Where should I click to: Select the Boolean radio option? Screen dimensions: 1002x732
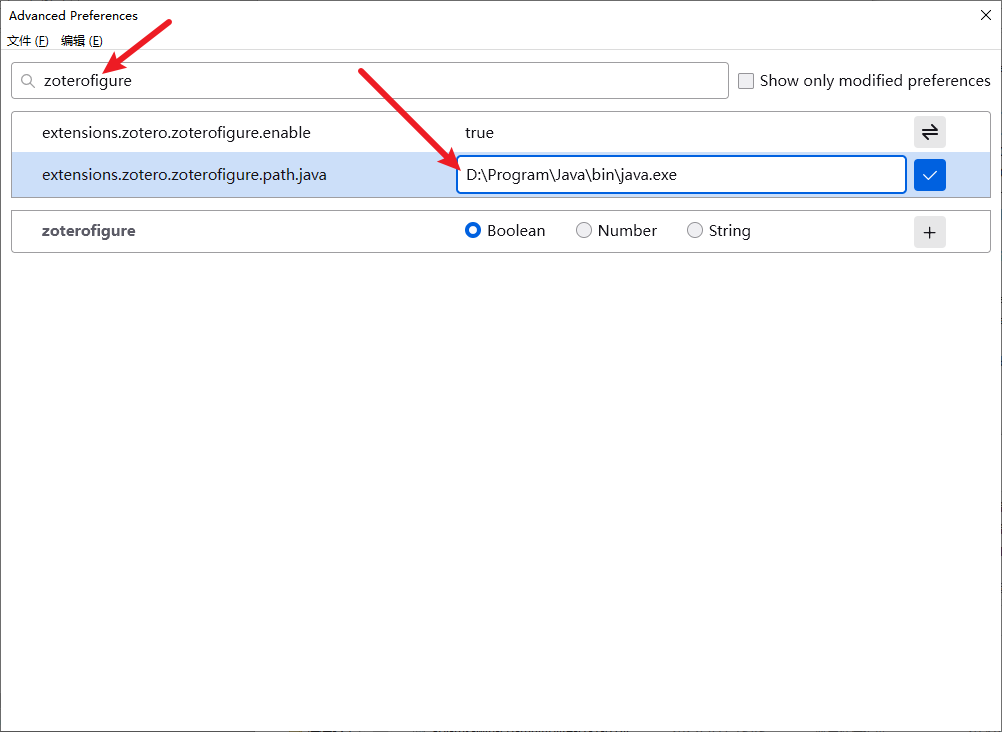coord(473,231)
